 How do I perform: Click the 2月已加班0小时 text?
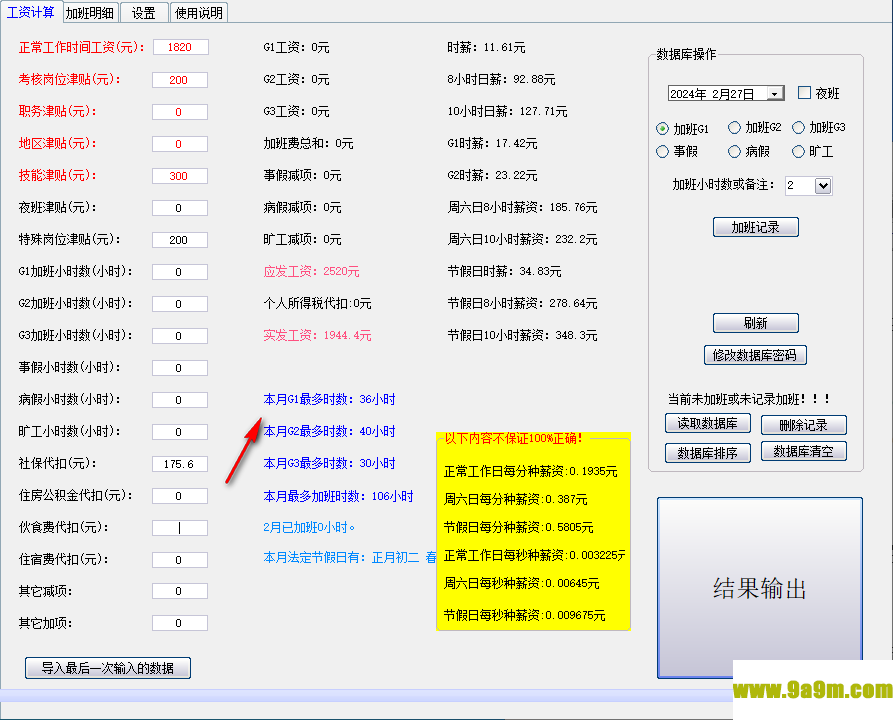(x=309, y=527)
